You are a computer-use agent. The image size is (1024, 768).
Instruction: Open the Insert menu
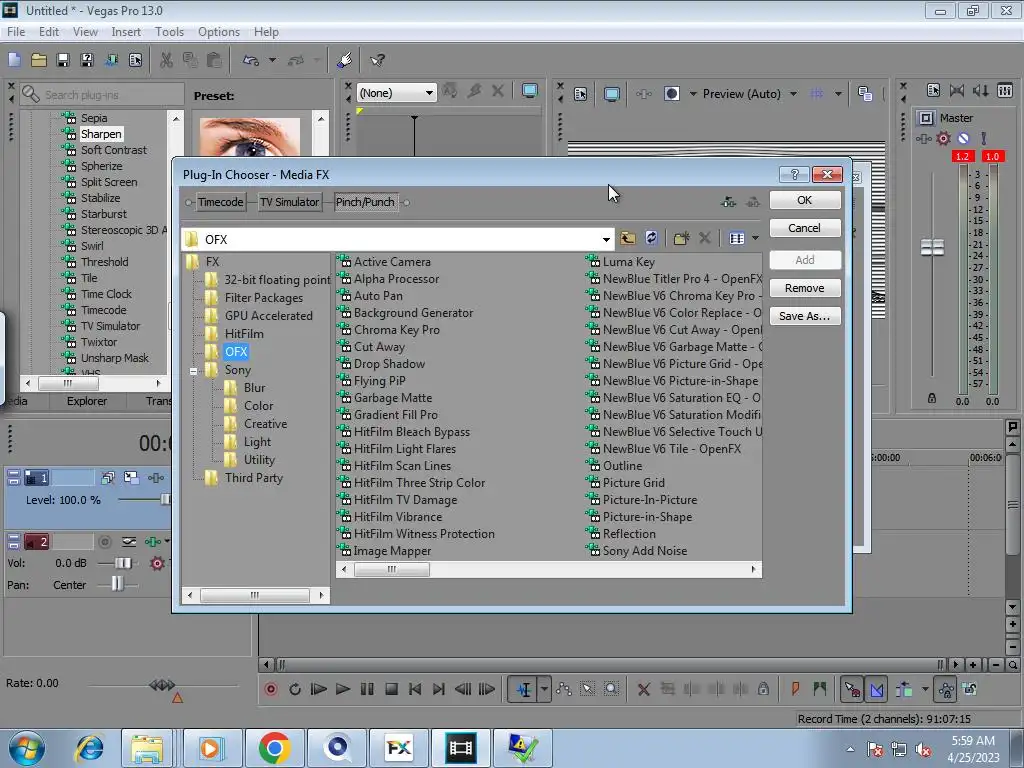[x=126, y=31]
